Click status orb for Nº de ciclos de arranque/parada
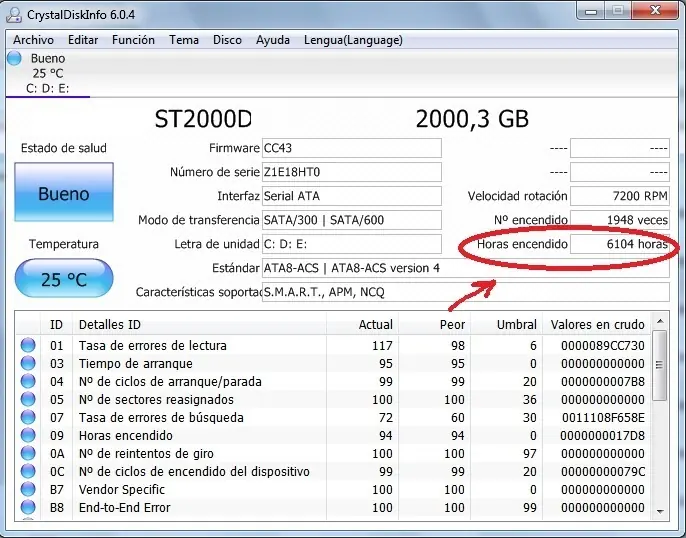 tap(28, 381)
